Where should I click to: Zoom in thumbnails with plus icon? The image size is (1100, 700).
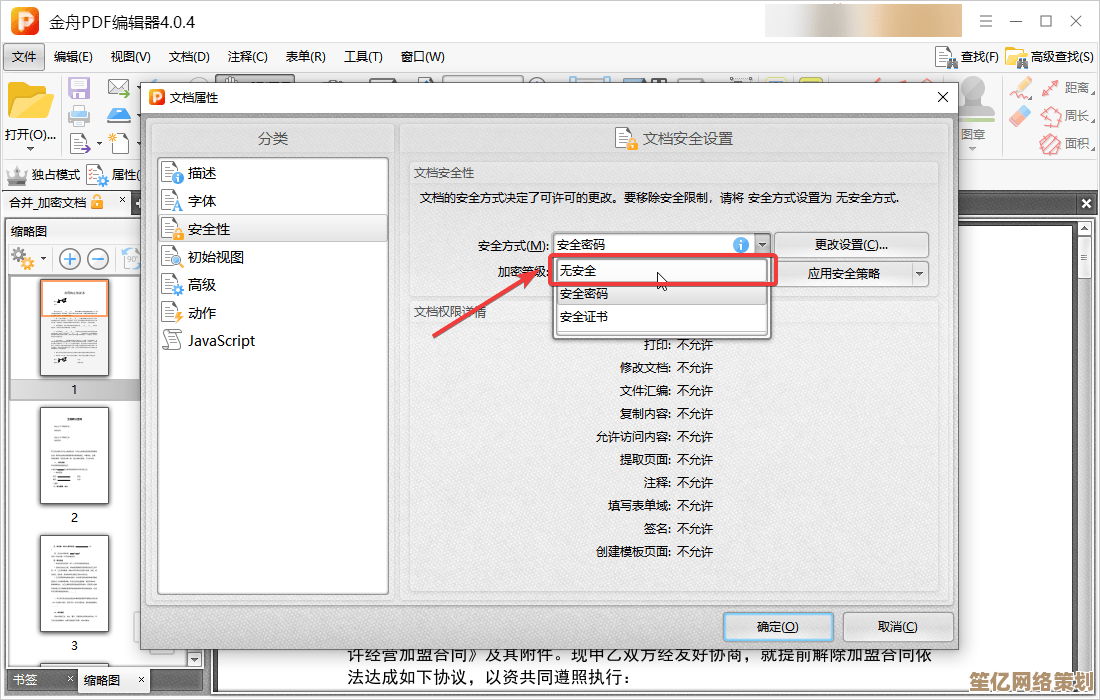70,259
